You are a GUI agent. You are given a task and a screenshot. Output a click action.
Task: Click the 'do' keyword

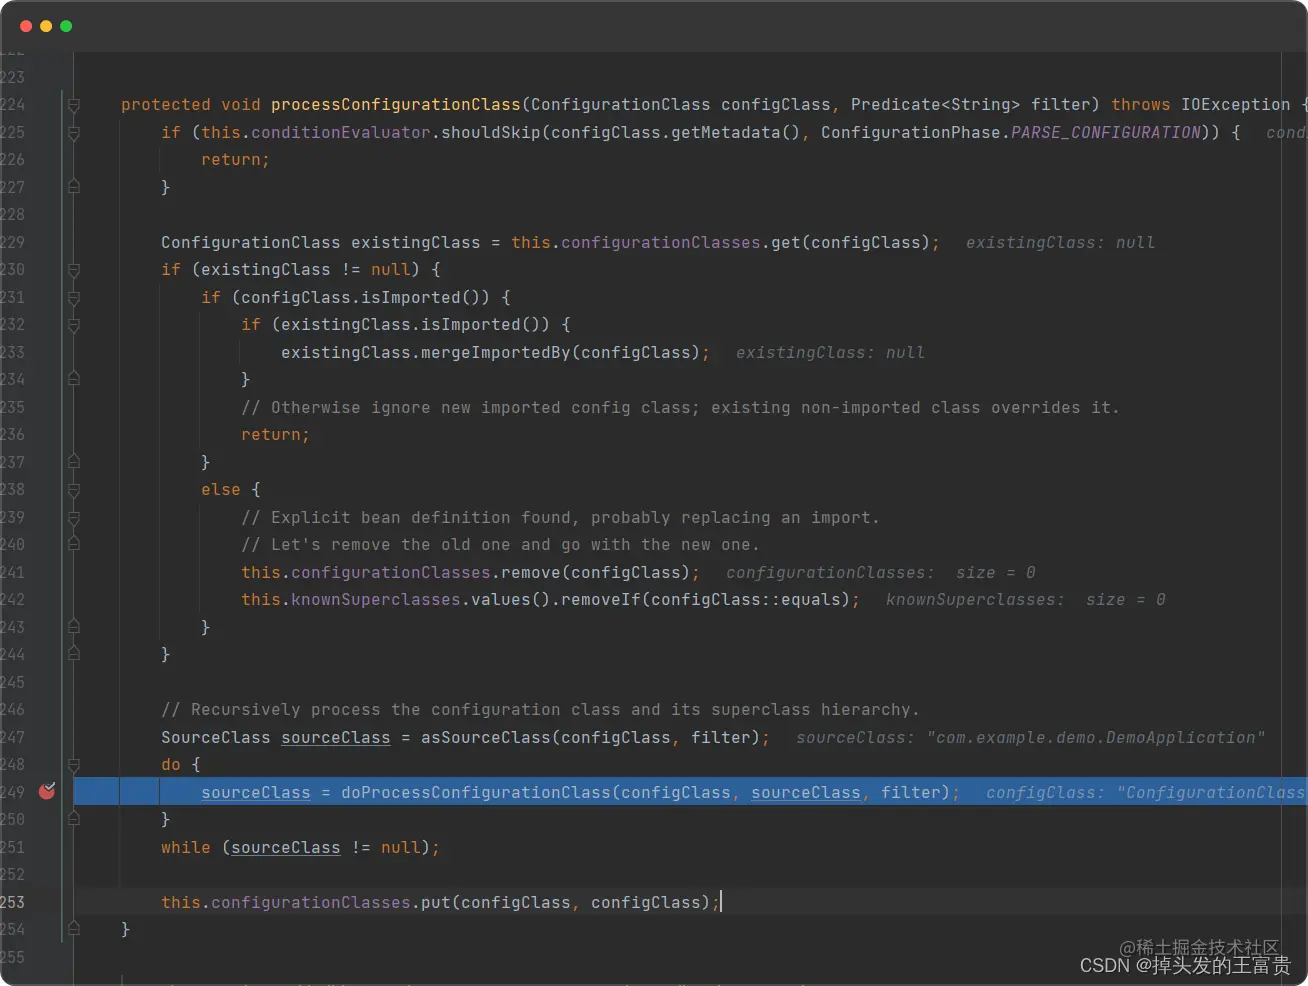tap(171, 764)
